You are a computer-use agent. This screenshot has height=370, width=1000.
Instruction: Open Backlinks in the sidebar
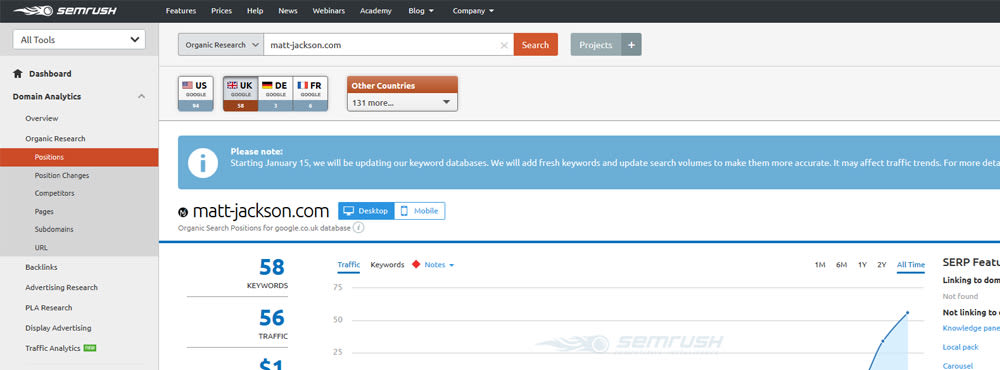[x=41, y=267]
